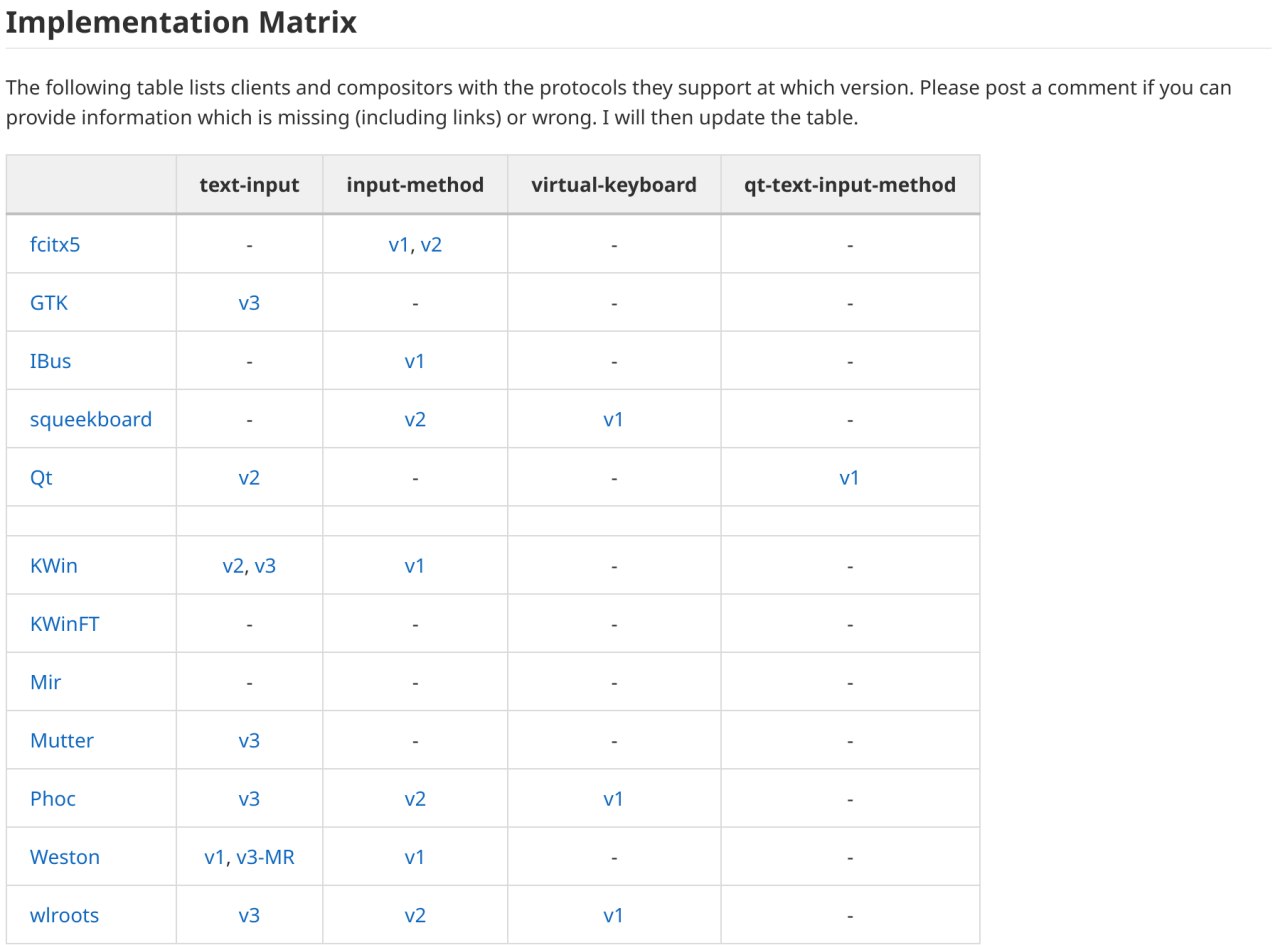1280x945 pixels.
Task: Open the KWin link
Action: click(54, 565)
